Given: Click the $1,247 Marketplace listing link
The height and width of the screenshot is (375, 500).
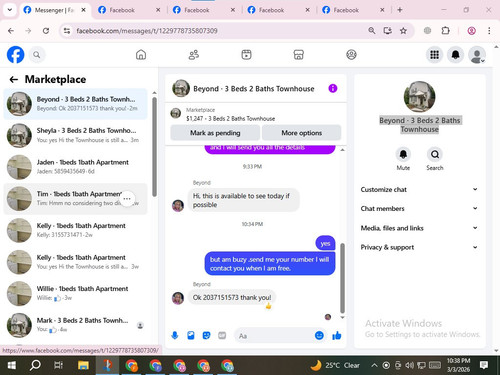Looking at the screenshot, I should coord(230,118).
